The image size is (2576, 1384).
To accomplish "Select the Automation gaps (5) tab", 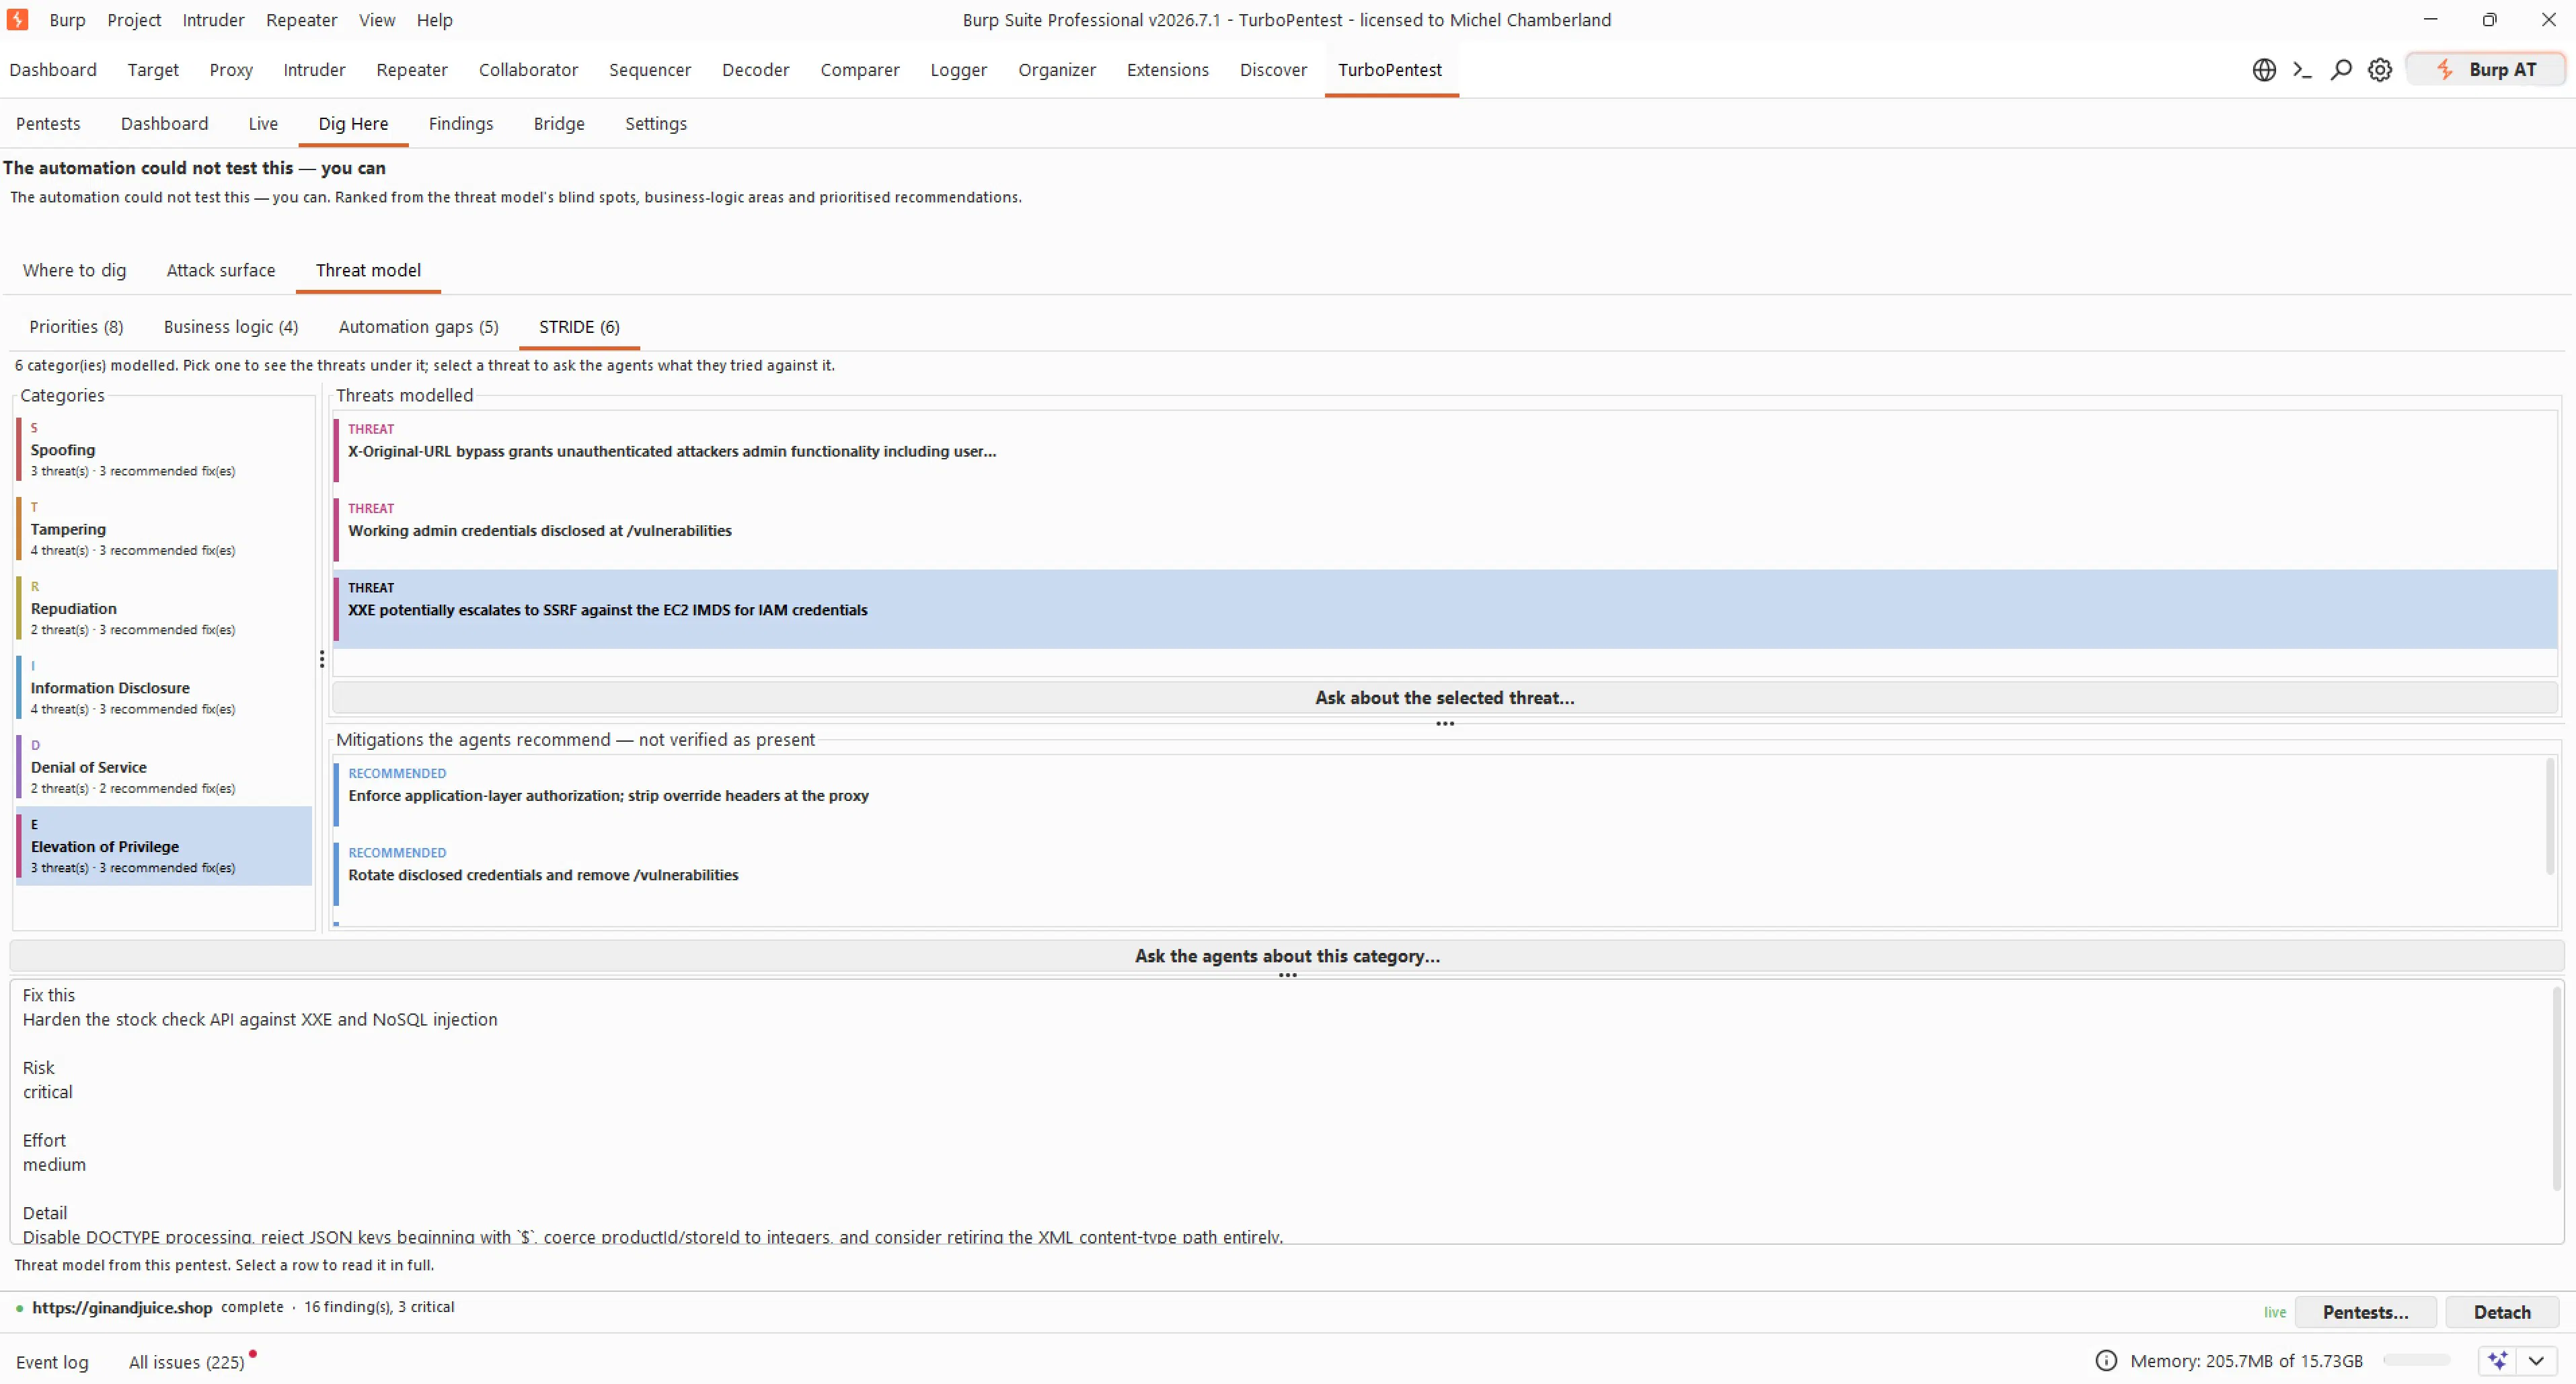I will tap(418, 327).
